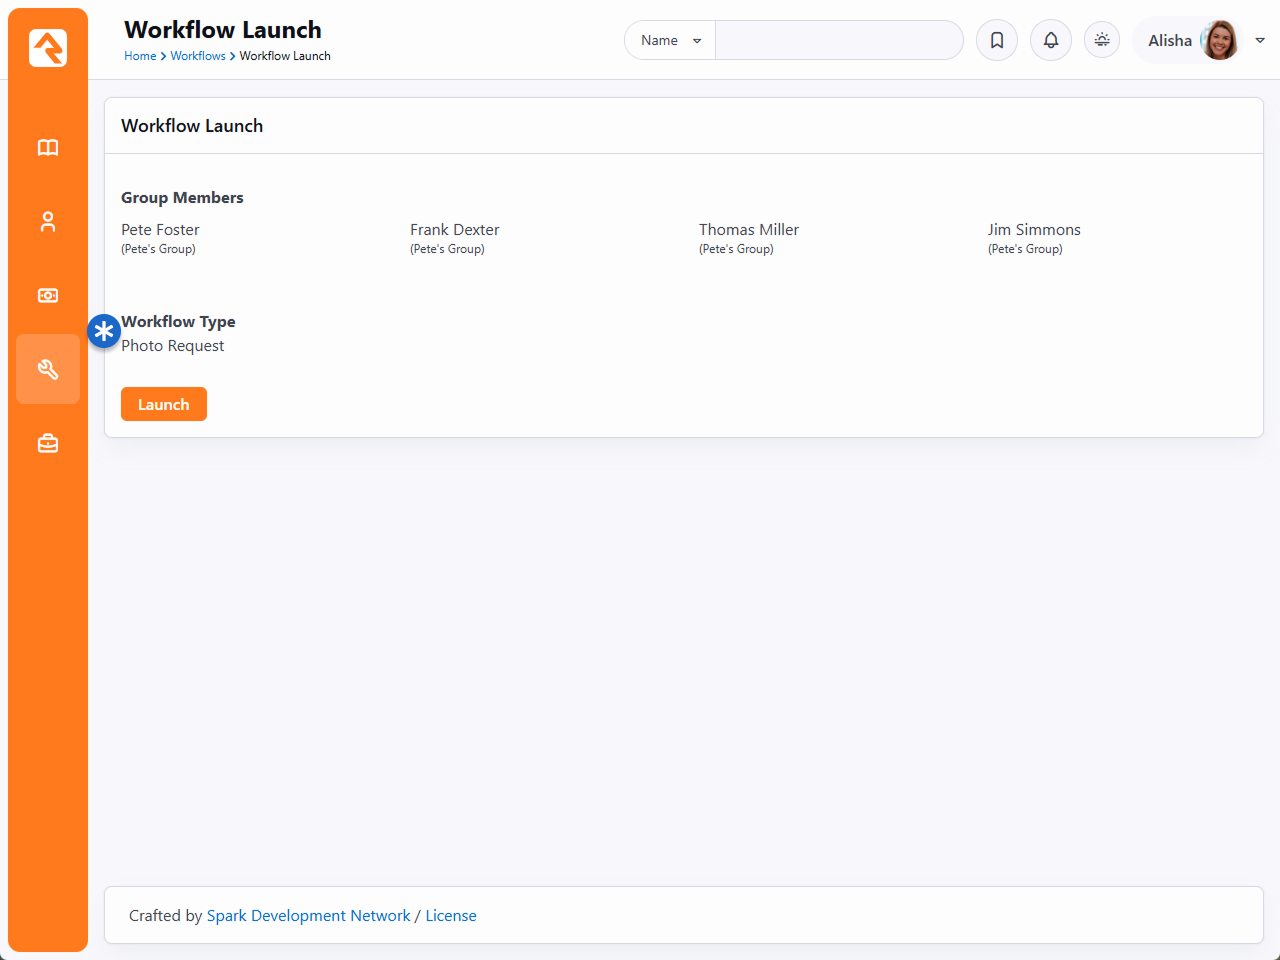Open the People section in the sidebar
Screen dimensions: 1280x960
(x=48, y=222)
